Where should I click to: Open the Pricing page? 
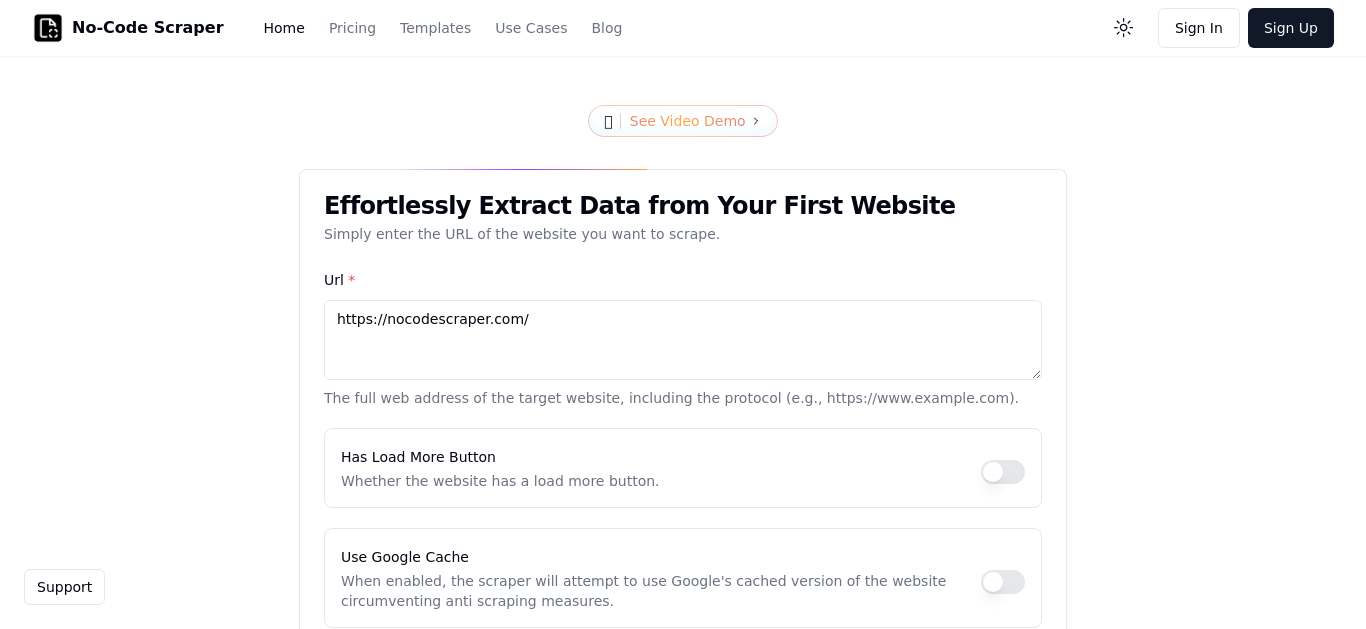point(352,28)
